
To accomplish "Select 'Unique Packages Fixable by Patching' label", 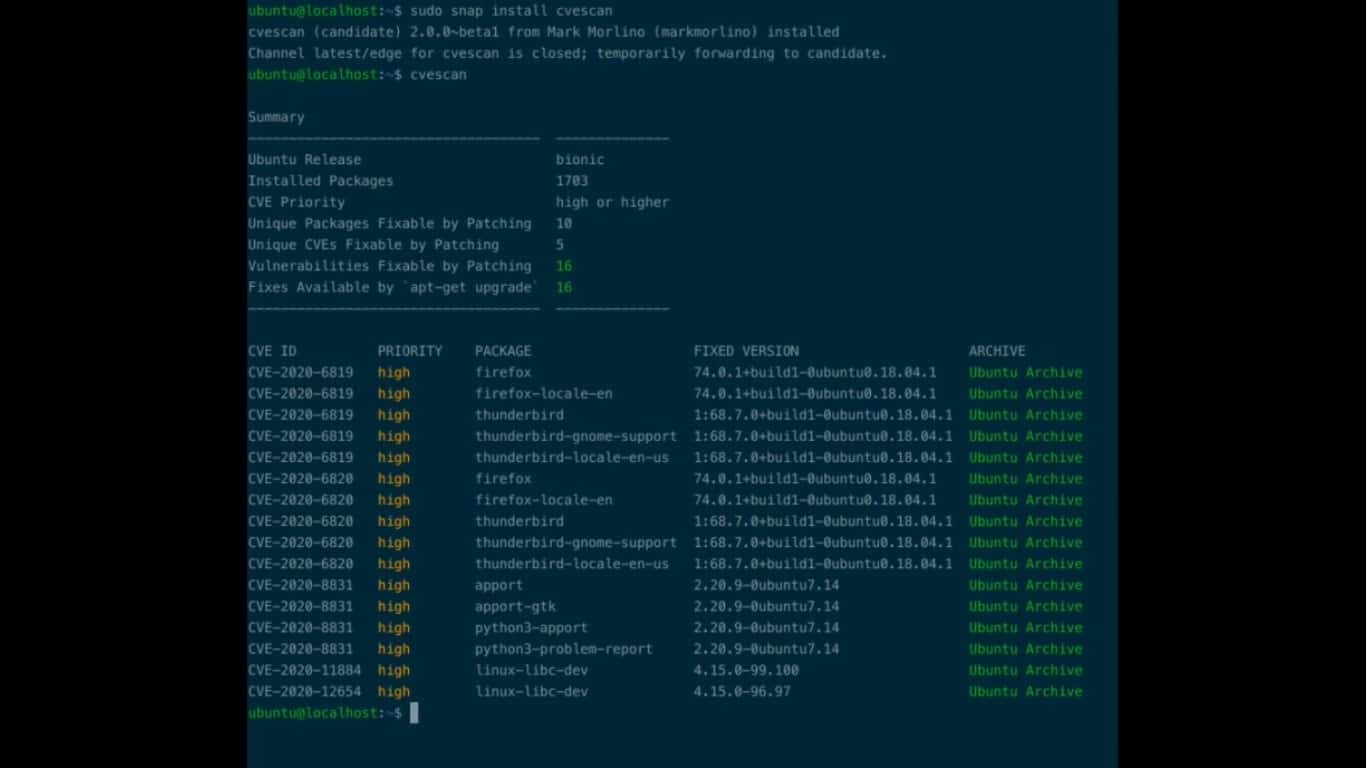I will [390, 224].
